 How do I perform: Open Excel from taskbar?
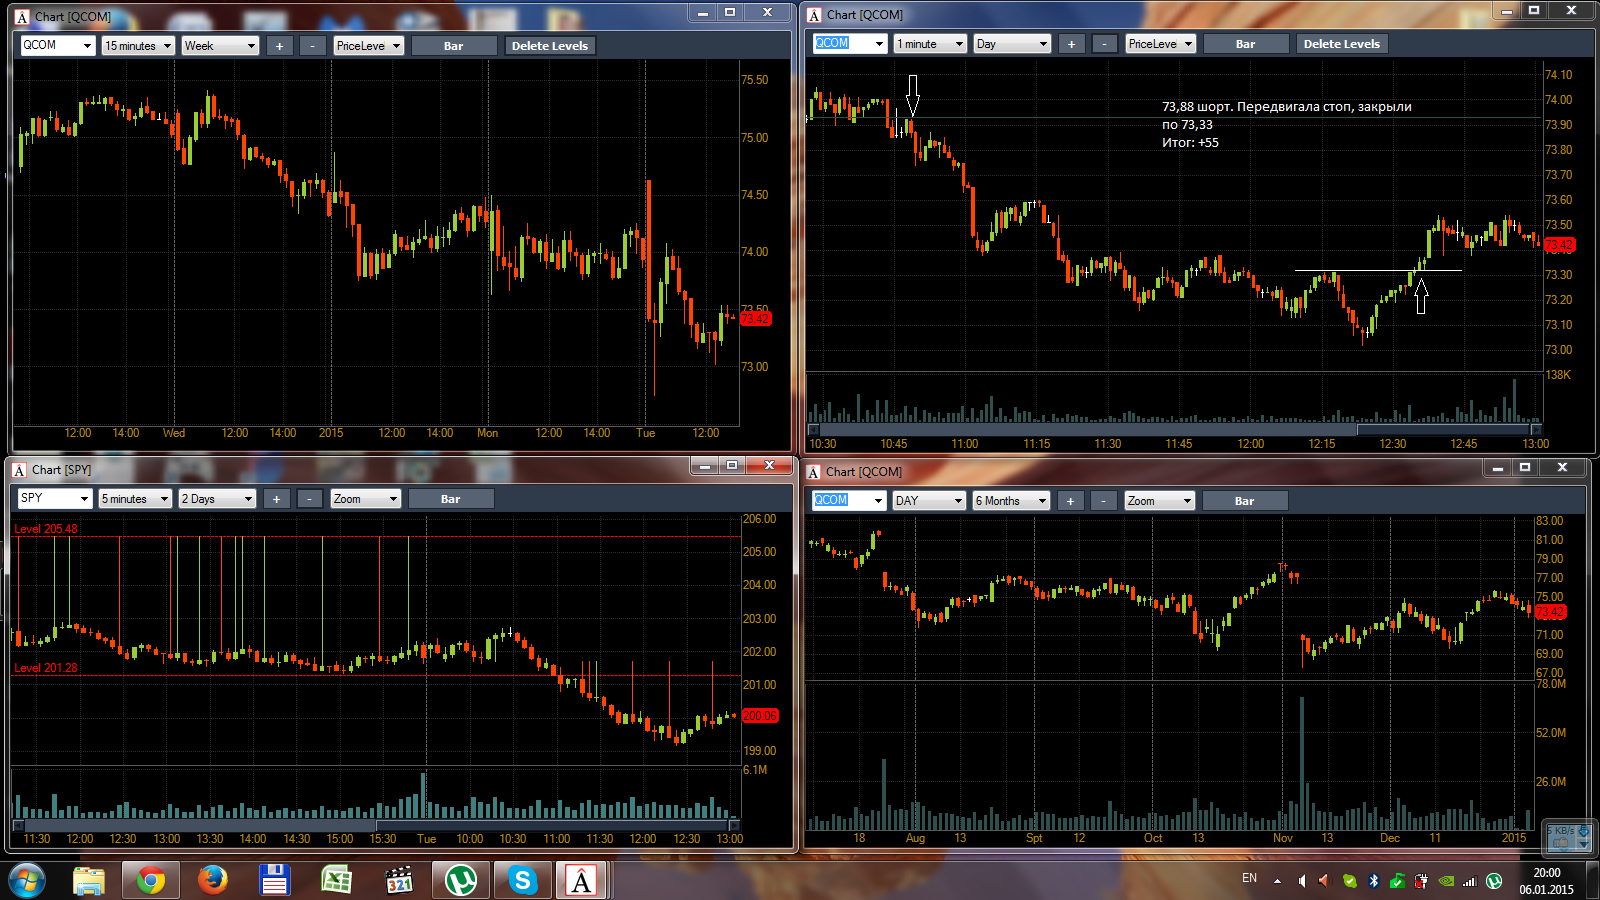click(336, 880)
